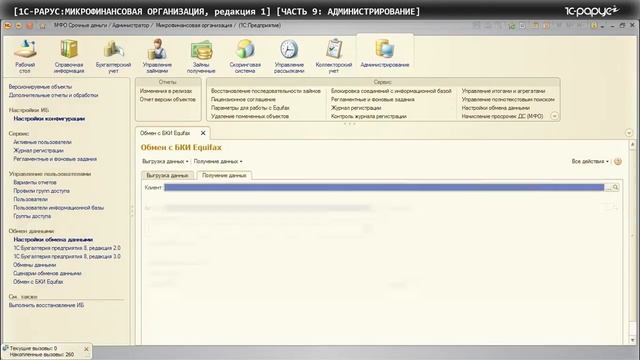Viewport: 640px width, 360px height.
Task: Click the vertical scrollbar down arrow
Action: click(x=632, y=340)
